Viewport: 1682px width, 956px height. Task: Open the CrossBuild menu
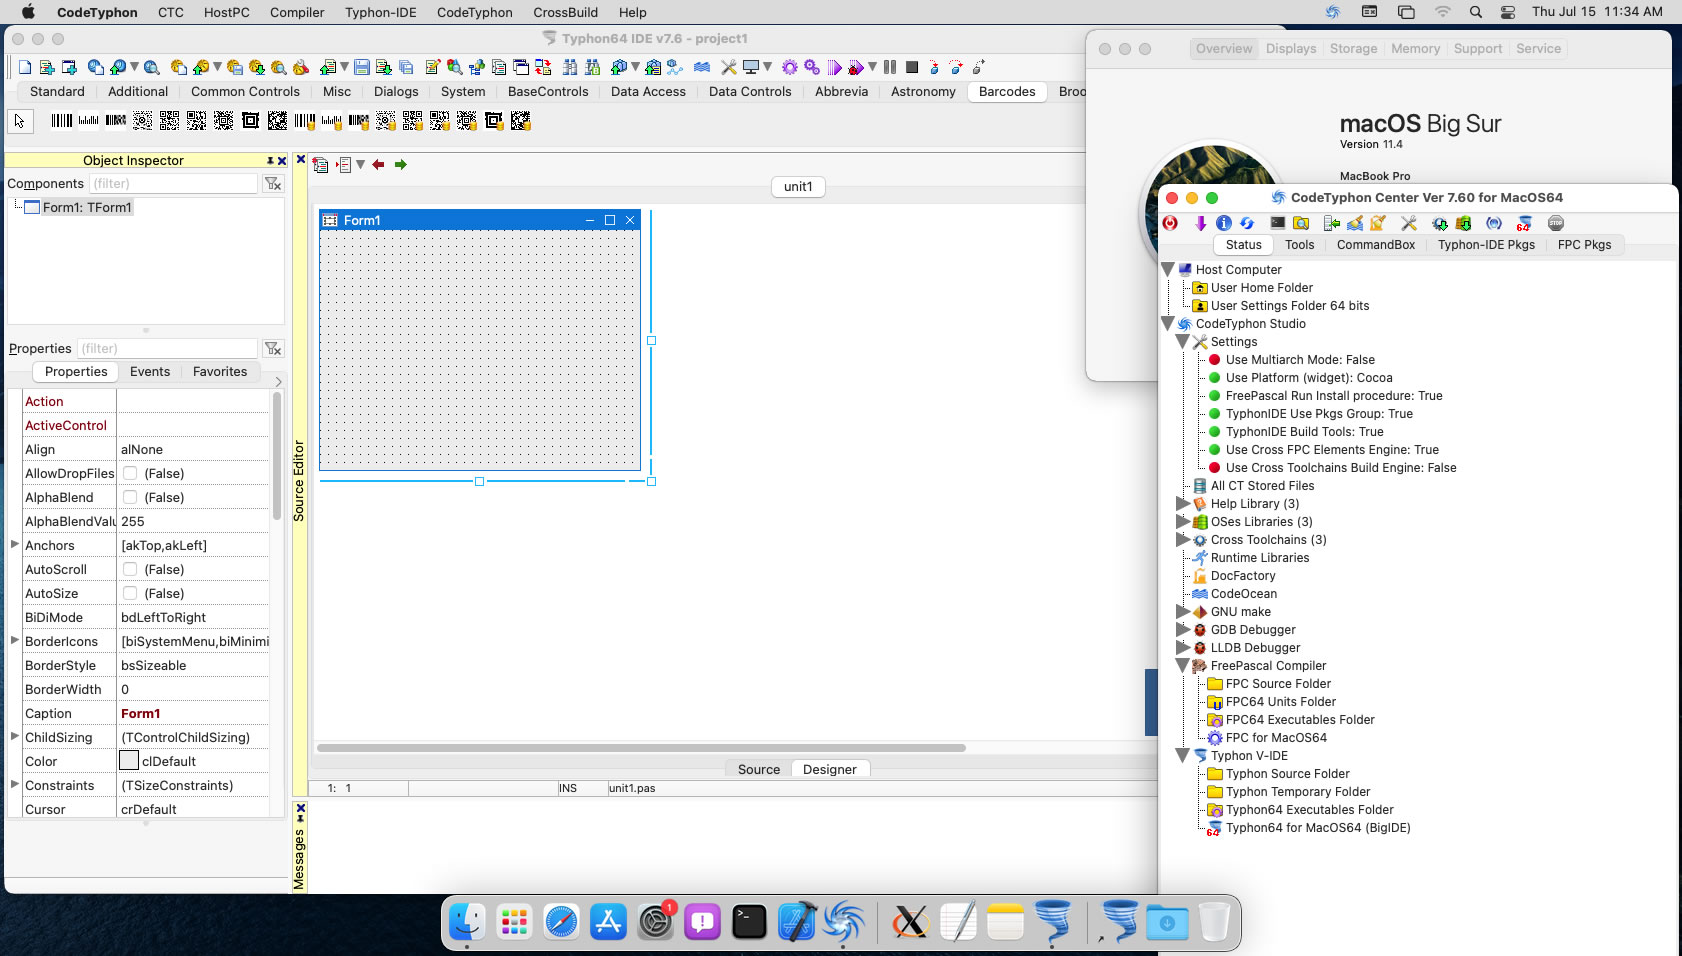pos(565,12)
